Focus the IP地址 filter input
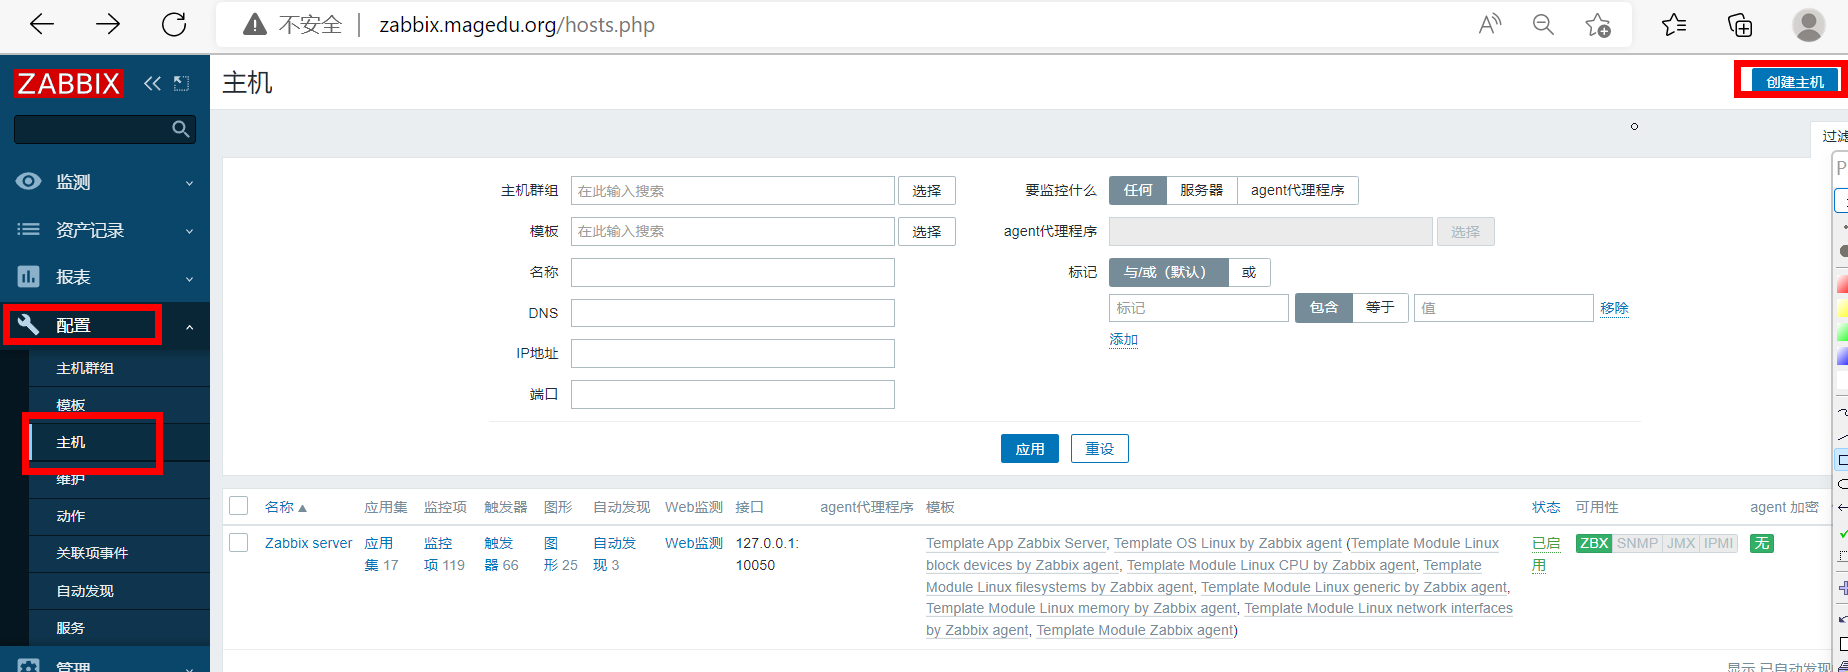 coord(733,353)
